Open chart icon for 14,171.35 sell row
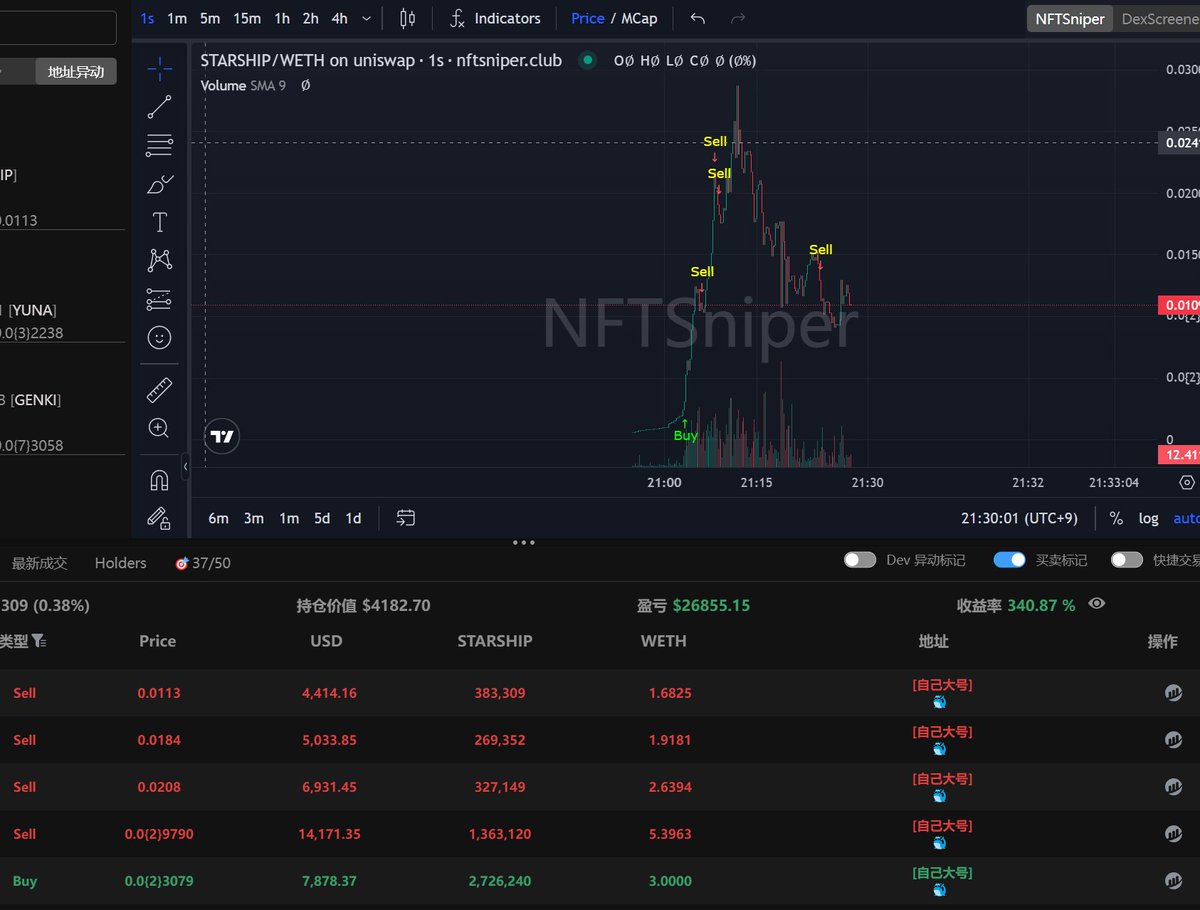 pyautogui.click(x=1173, y=834)
